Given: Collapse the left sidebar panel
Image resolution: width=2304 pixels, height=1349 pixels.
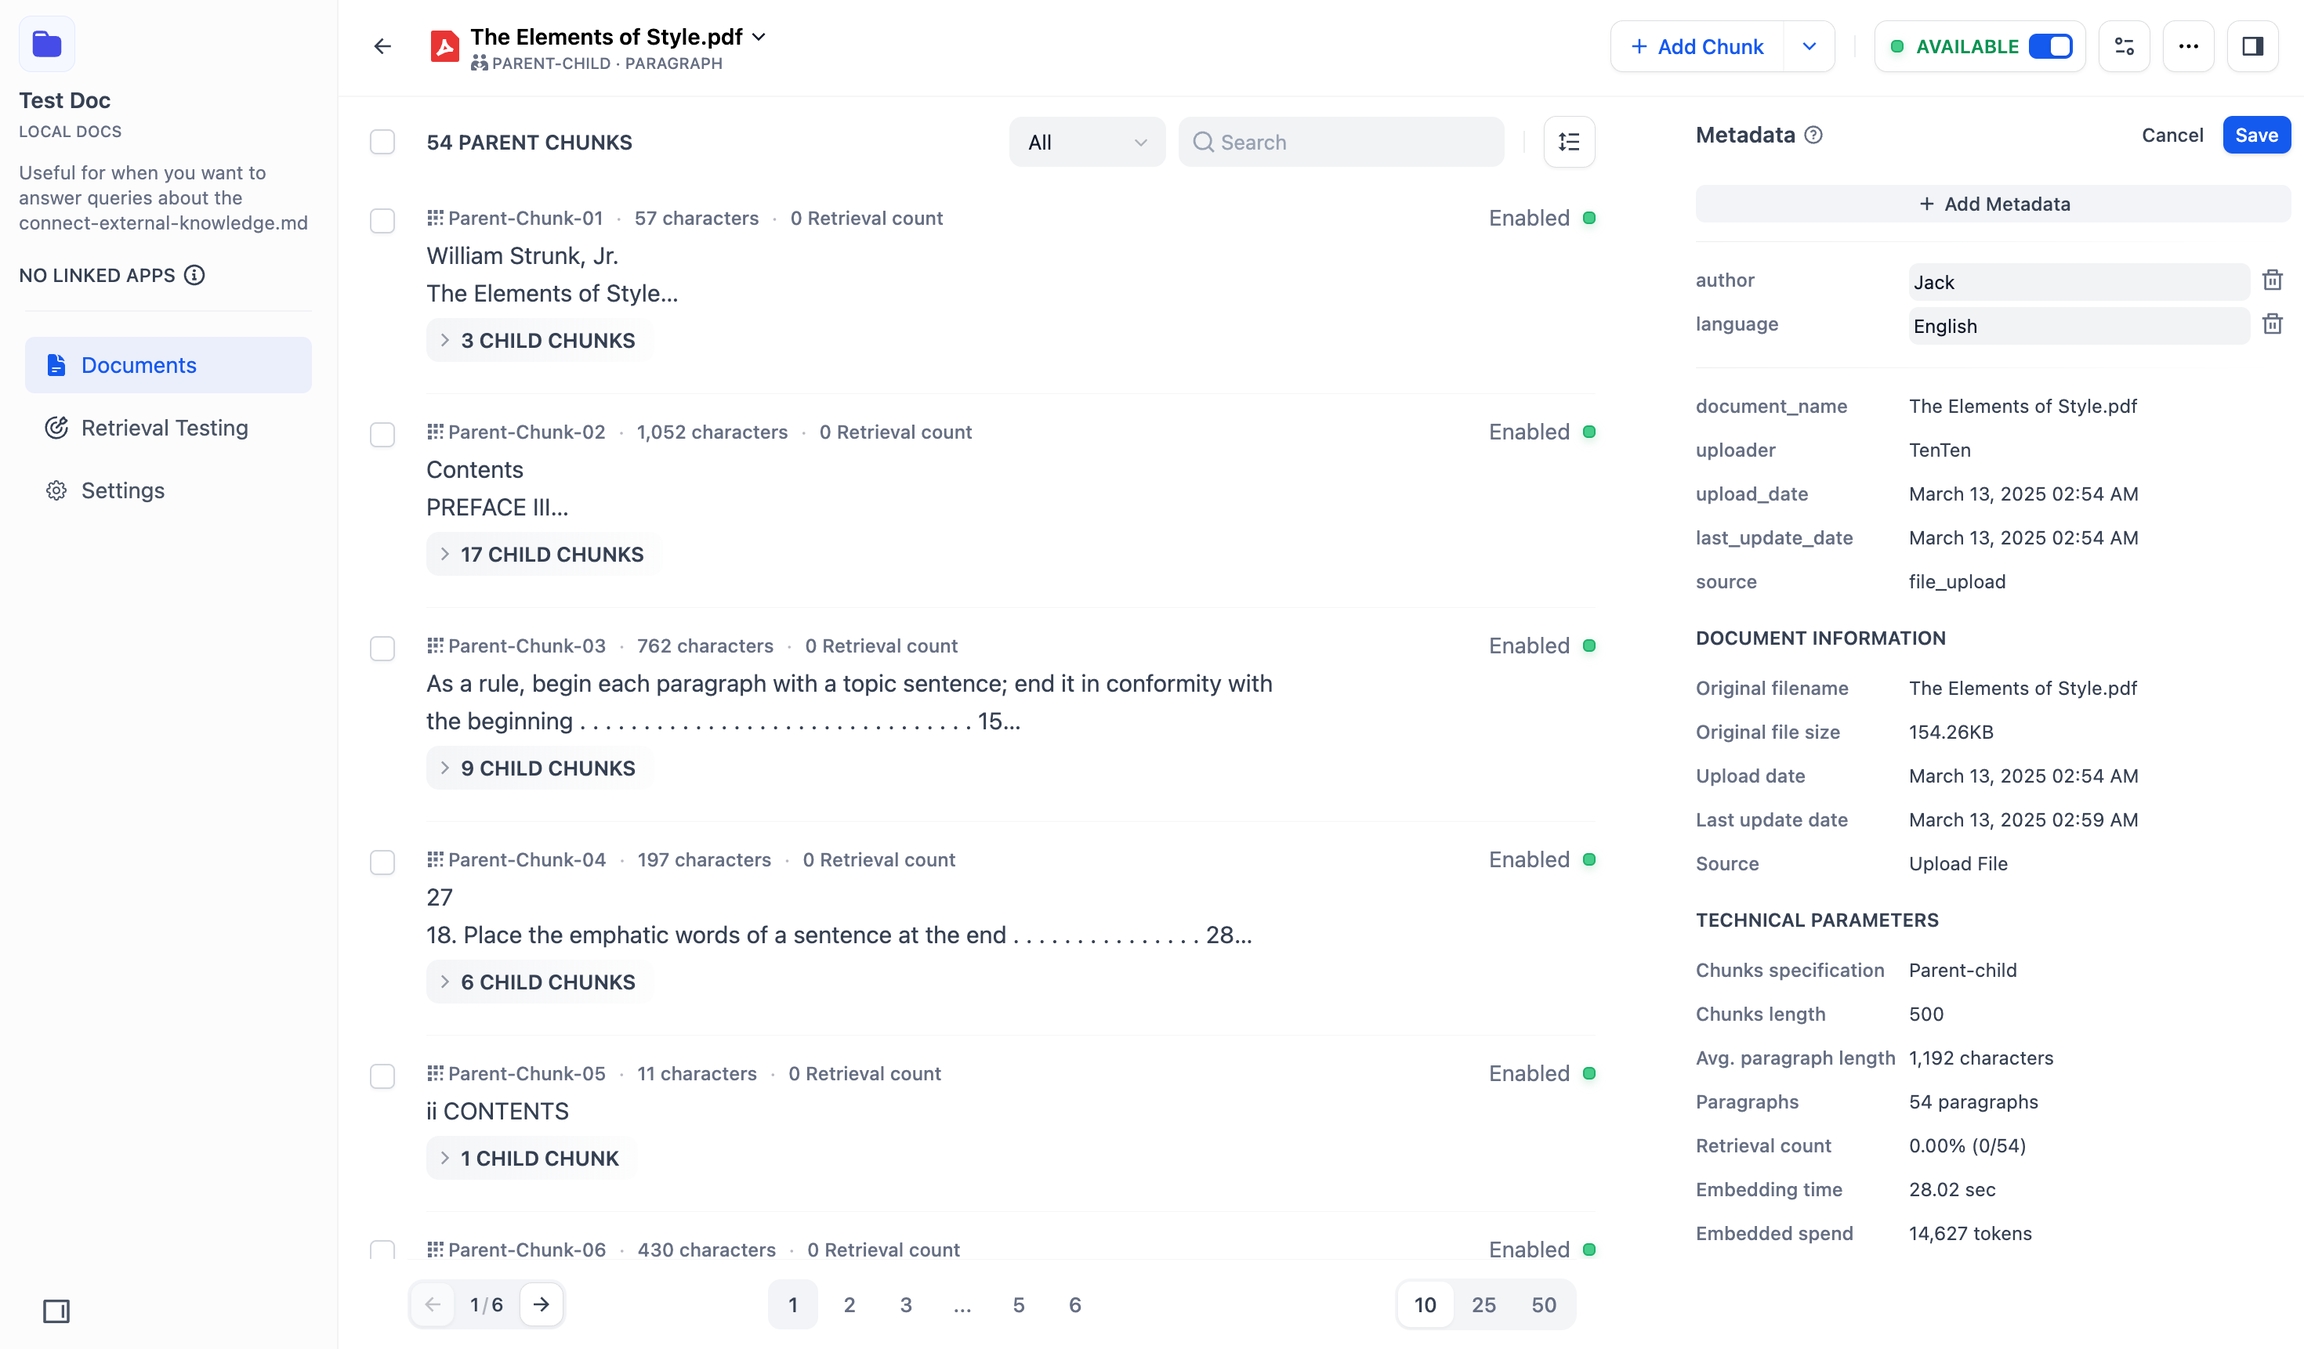Looking at the screenshot, I should (56, 1311).
